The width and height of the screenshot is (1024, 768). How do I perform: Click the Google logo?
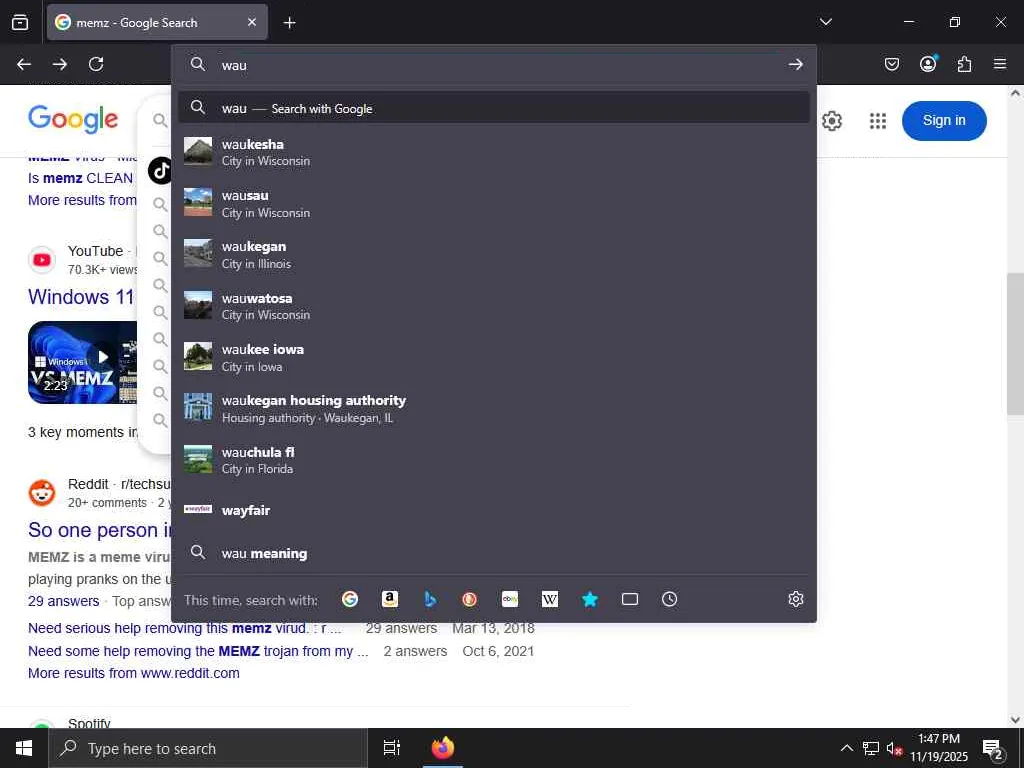point(73,119)
